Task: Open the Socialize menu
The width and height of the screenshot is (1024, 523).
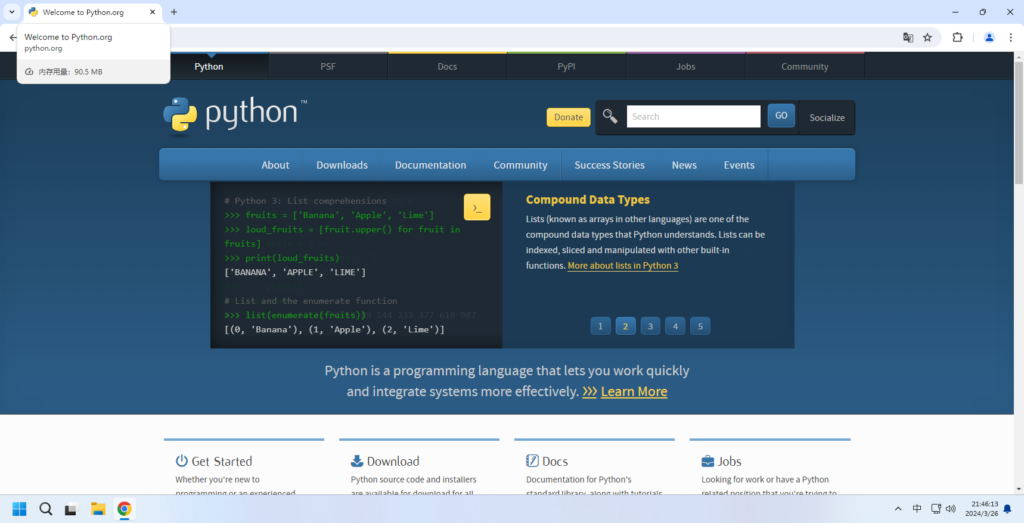Action: [827, 118]
